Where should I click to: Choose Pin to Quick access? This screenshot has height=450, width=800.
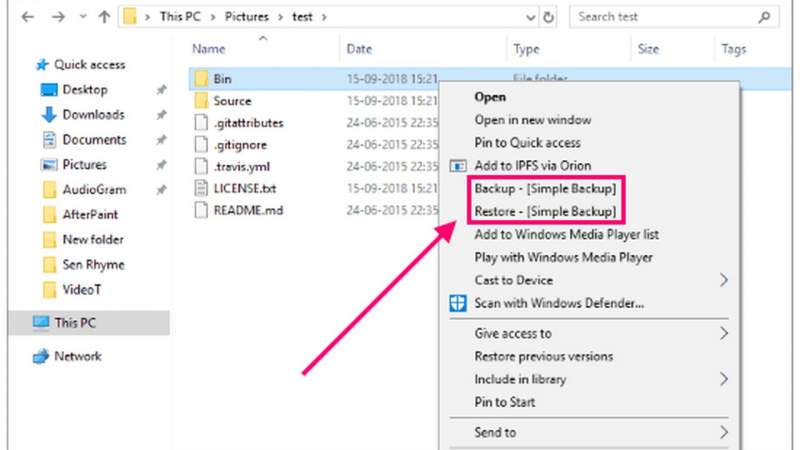[x=528, y=143]
